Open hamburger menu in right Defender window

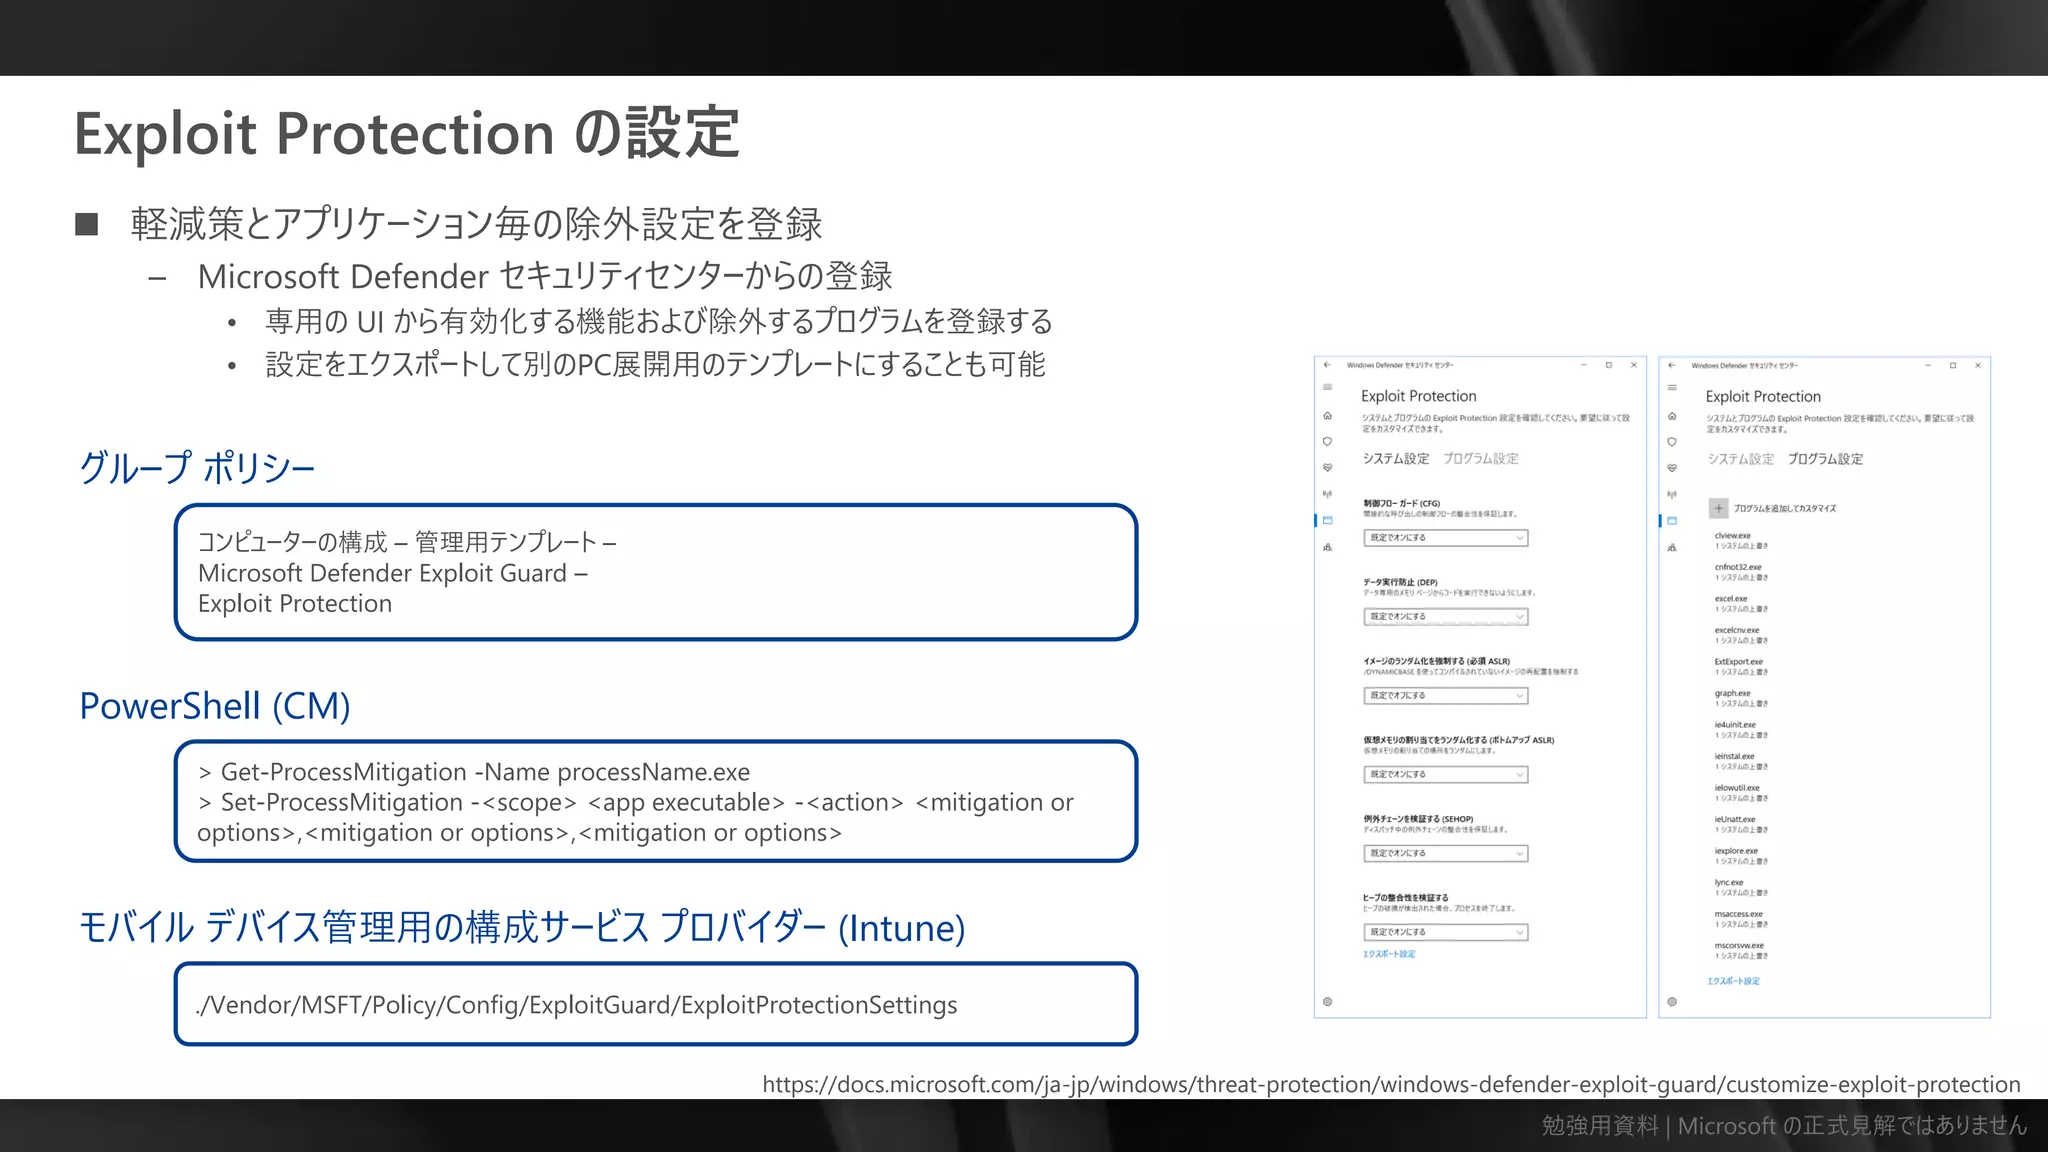click(1671, 388)
